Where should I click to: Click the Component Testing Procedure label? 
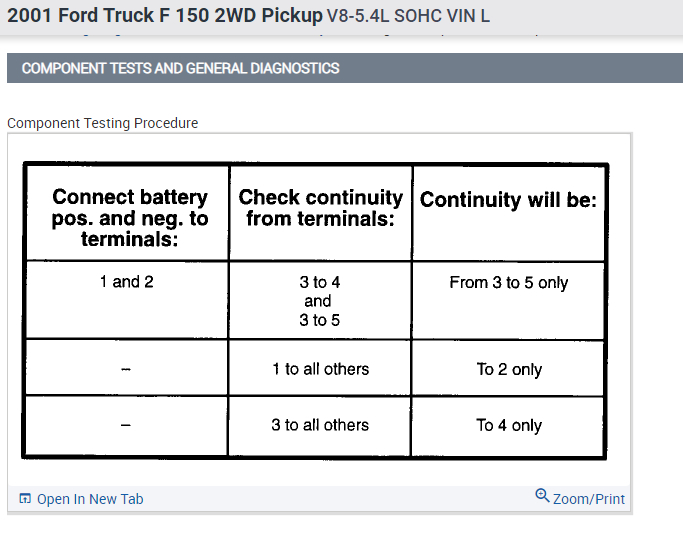coord(103,123)
